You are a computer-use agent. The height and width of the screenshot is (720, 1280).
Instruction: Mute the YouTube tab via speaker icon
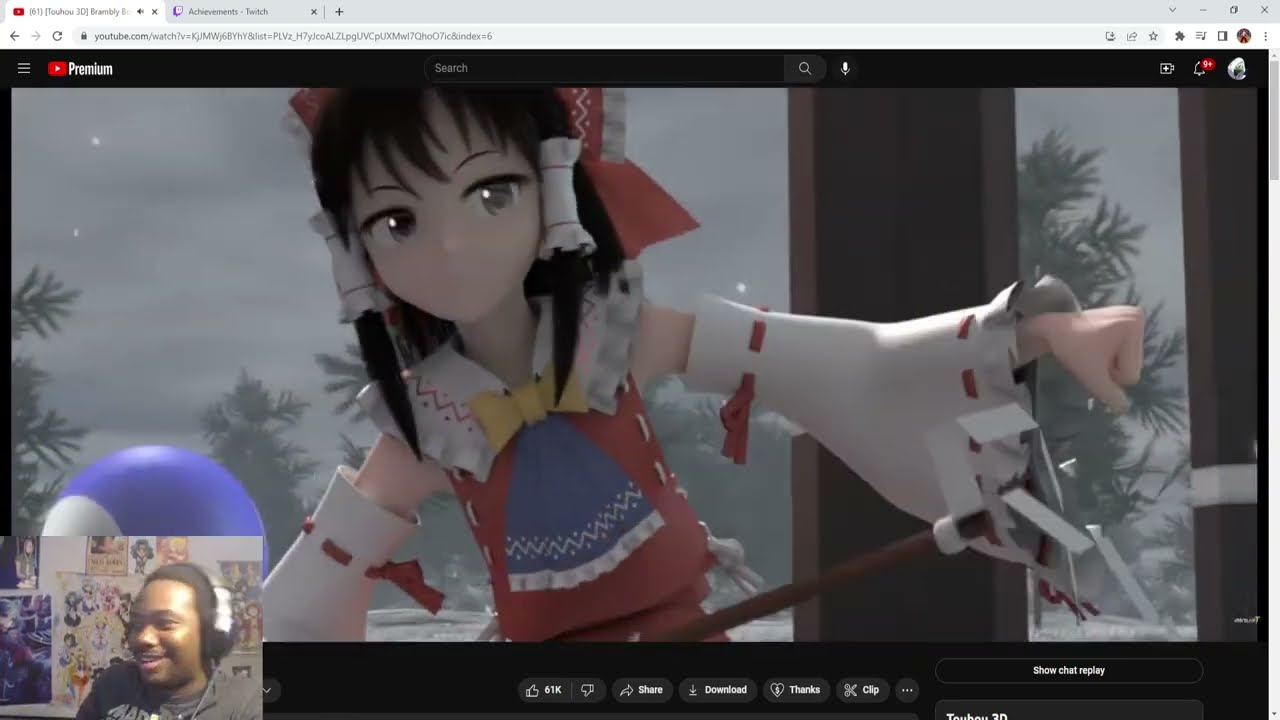pos(139,12)
